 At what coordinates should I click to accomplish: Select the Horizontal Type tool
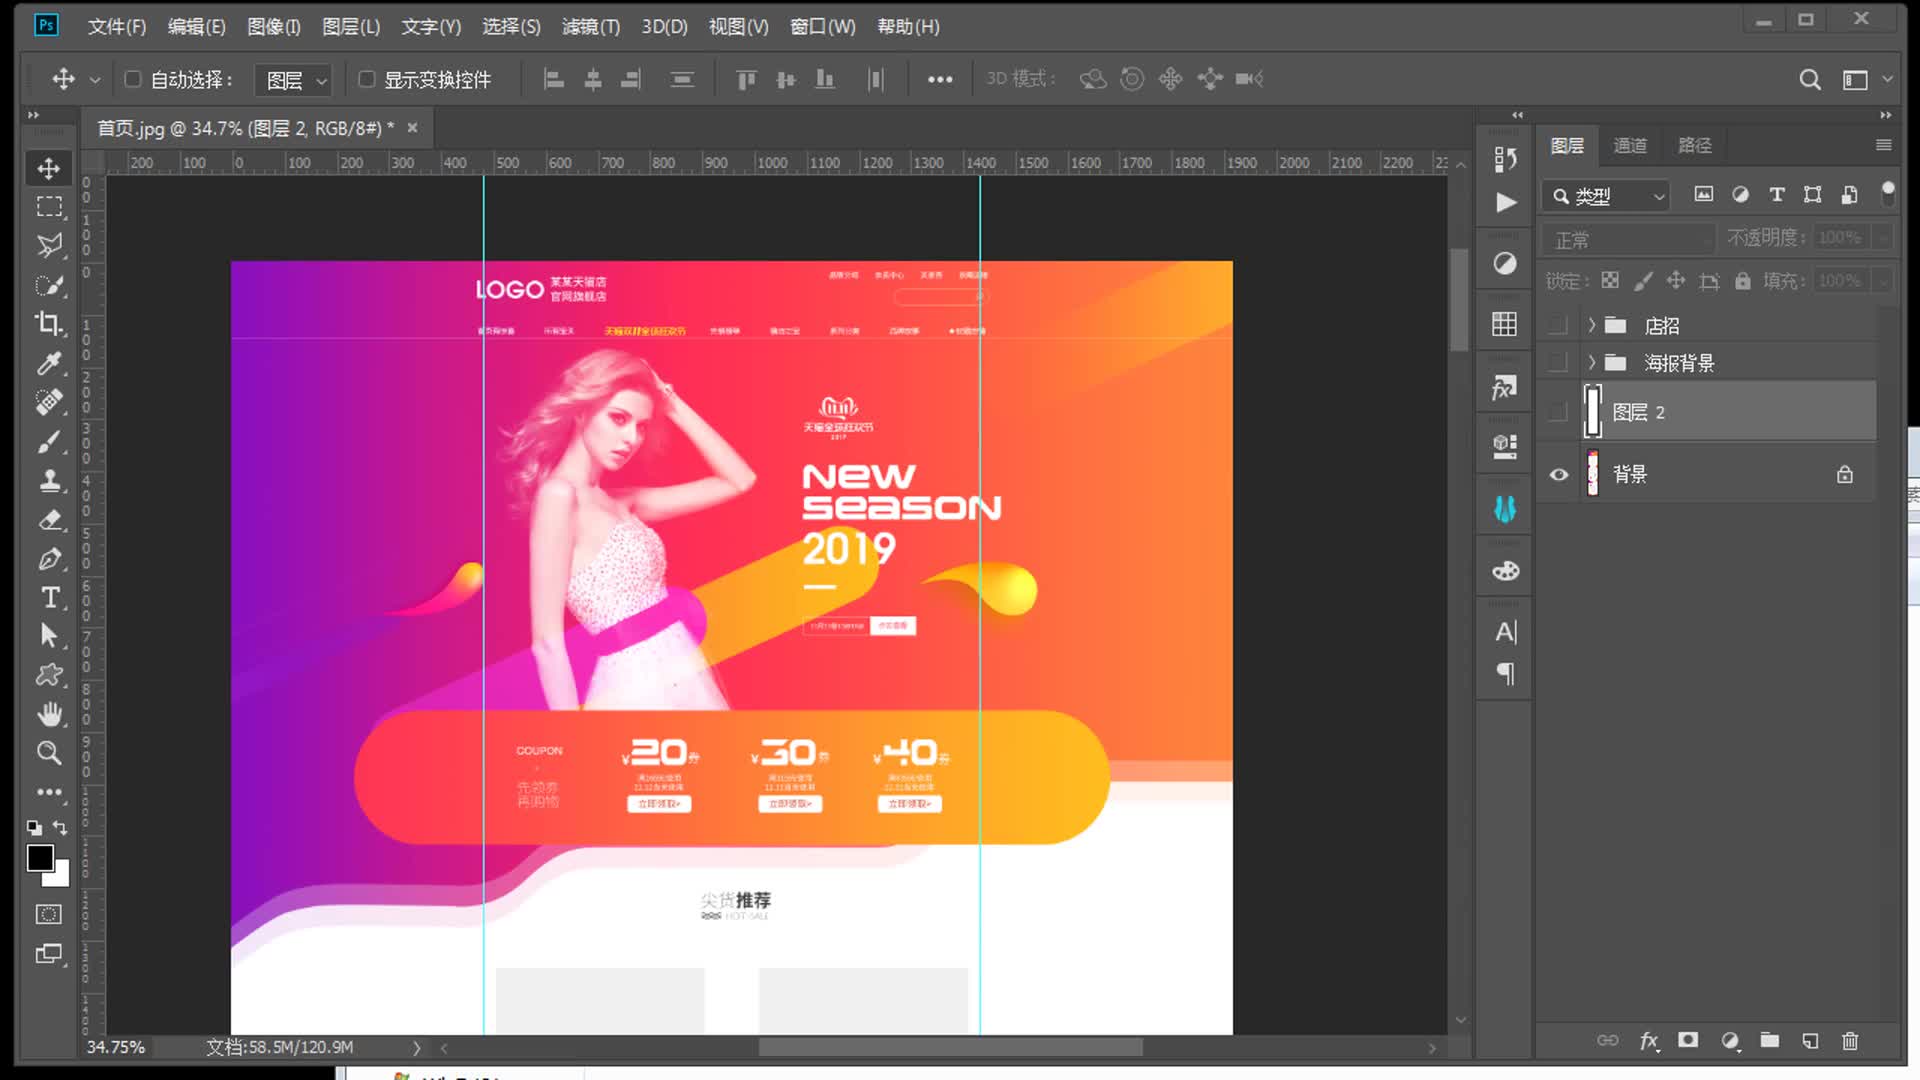48,597
